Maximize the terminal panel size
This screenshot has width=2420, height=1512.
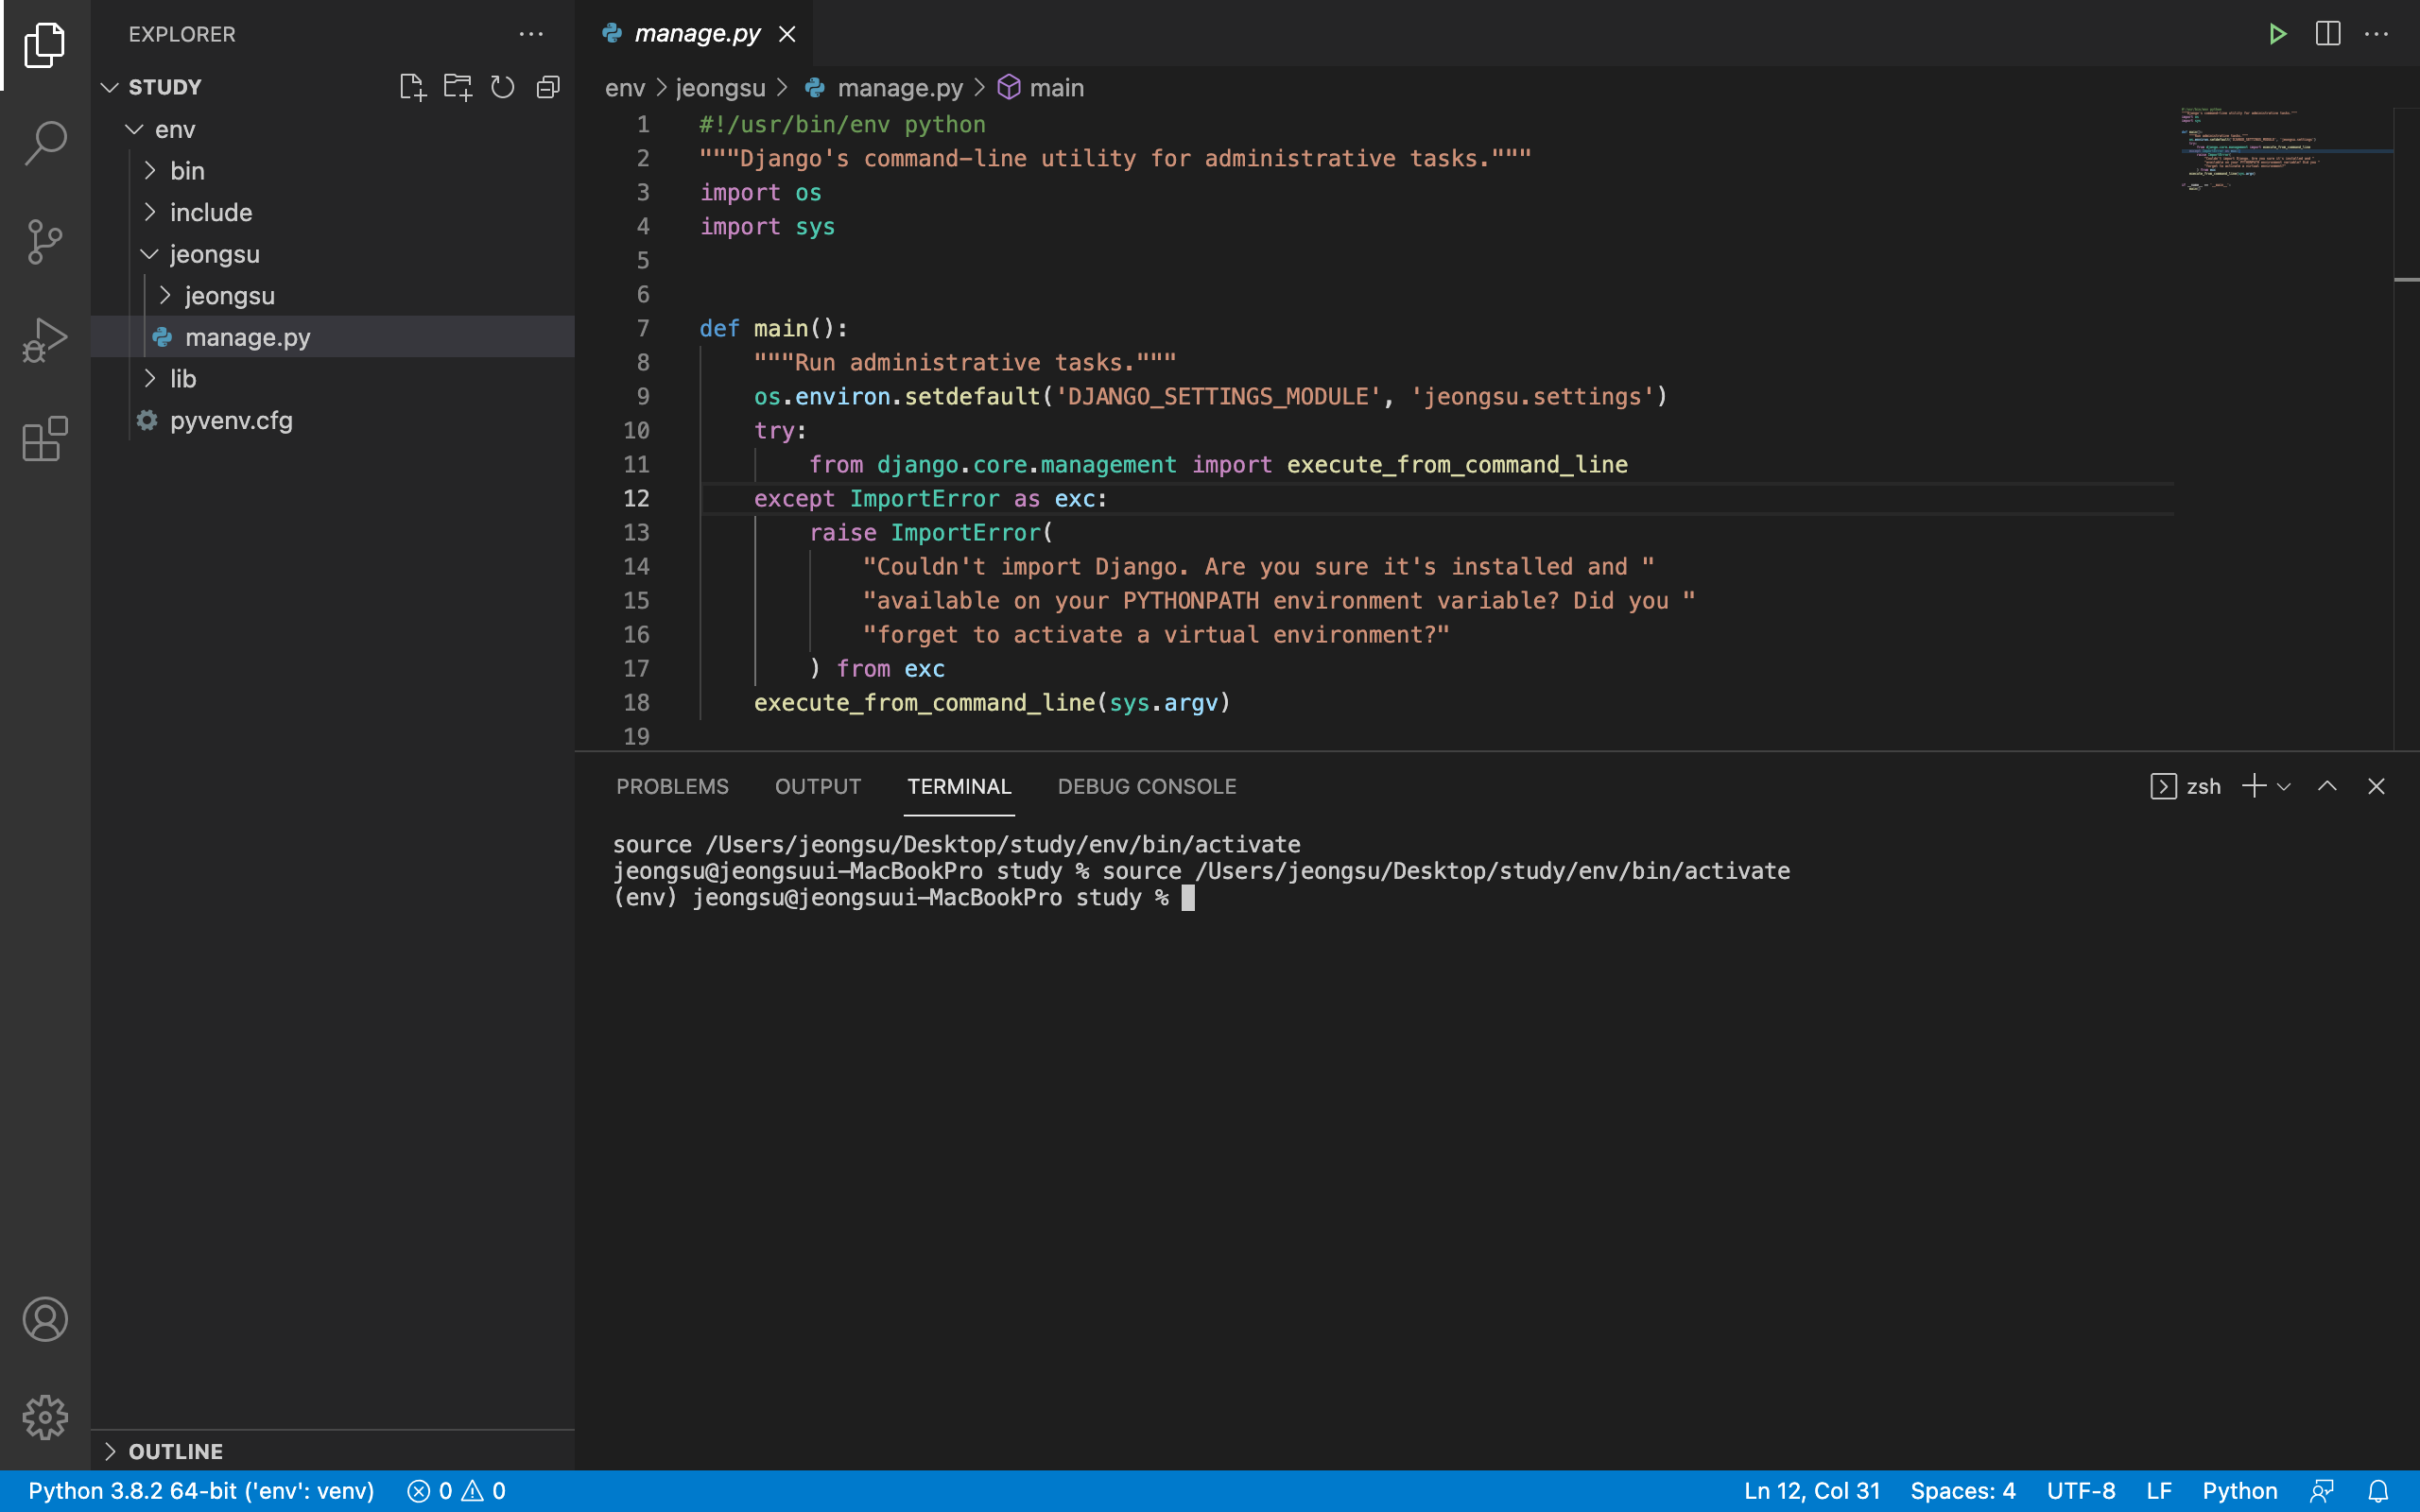pos(2327,786)
